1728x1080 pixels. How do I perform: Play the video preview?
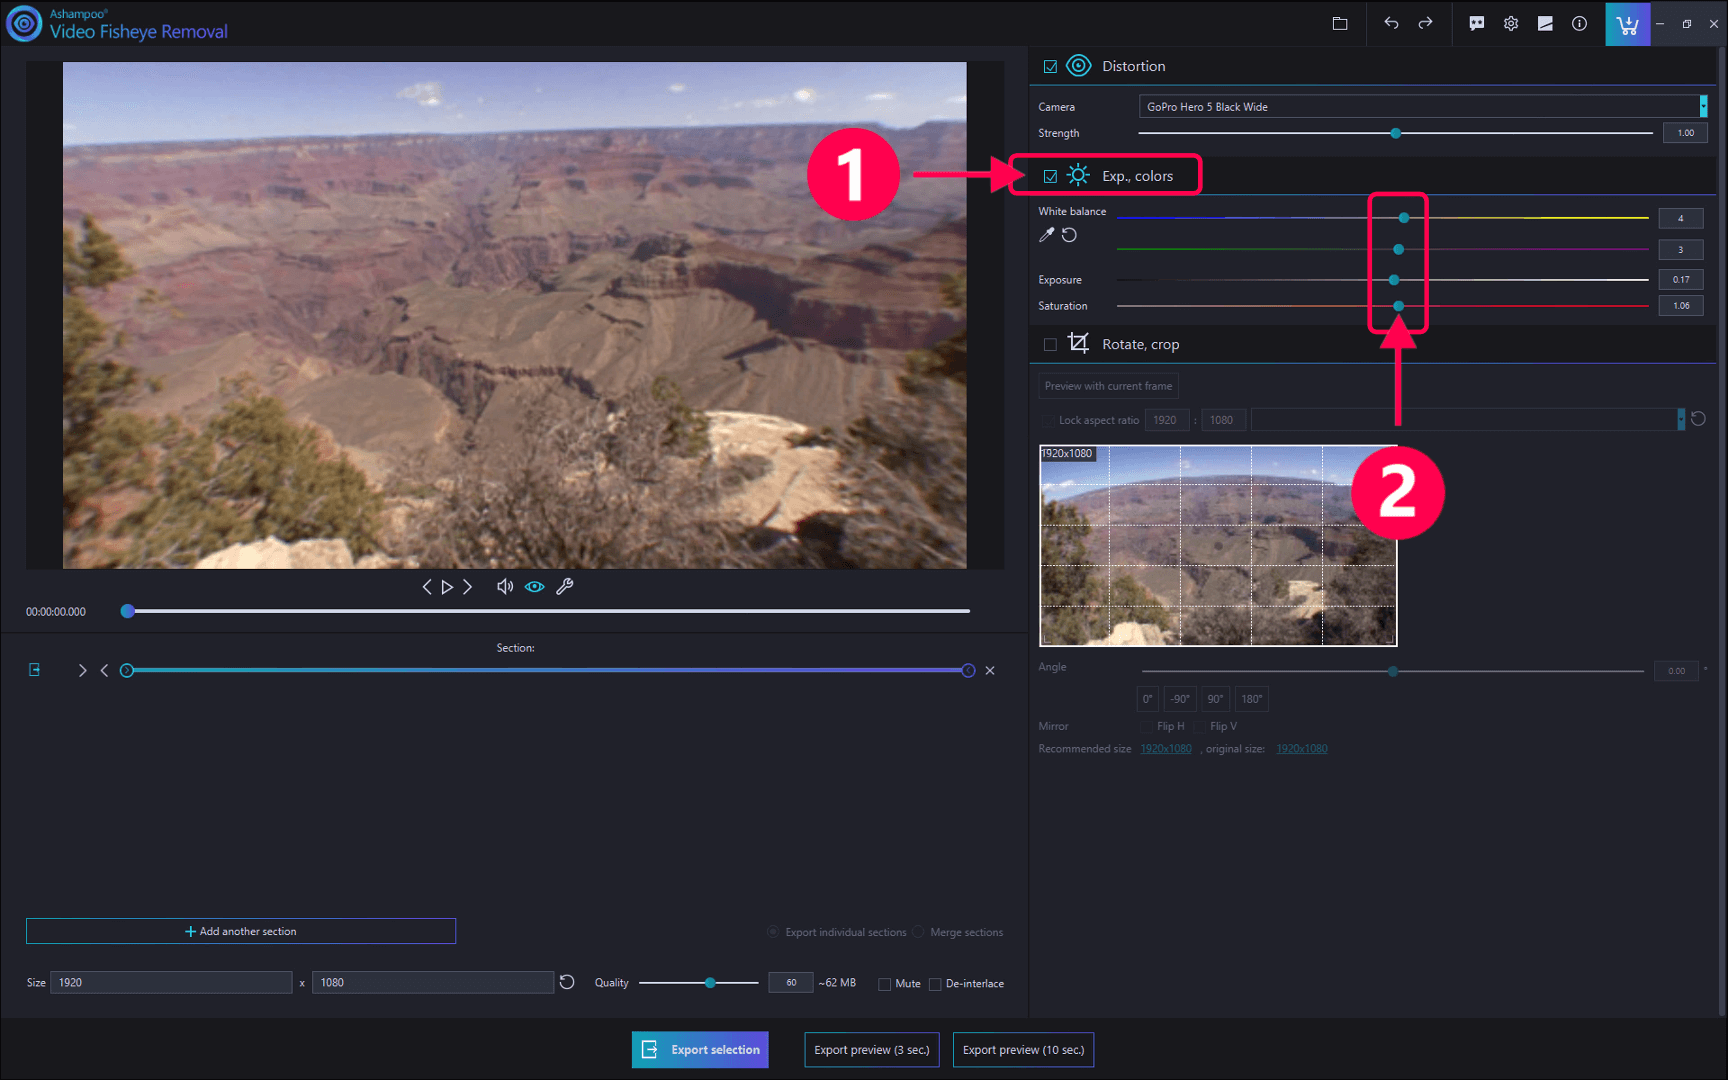447,587
